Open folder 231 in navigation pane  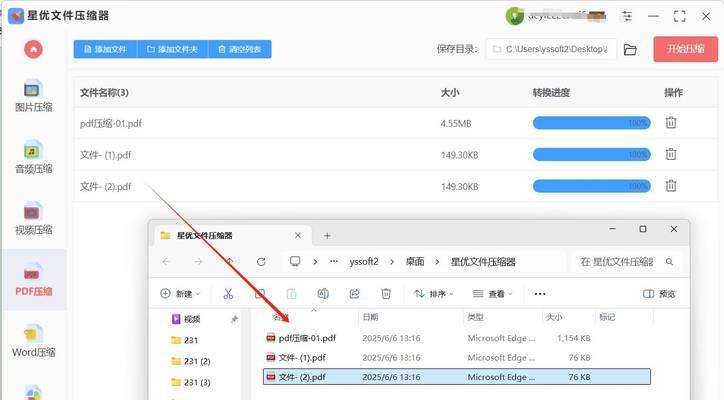point(185,340)
